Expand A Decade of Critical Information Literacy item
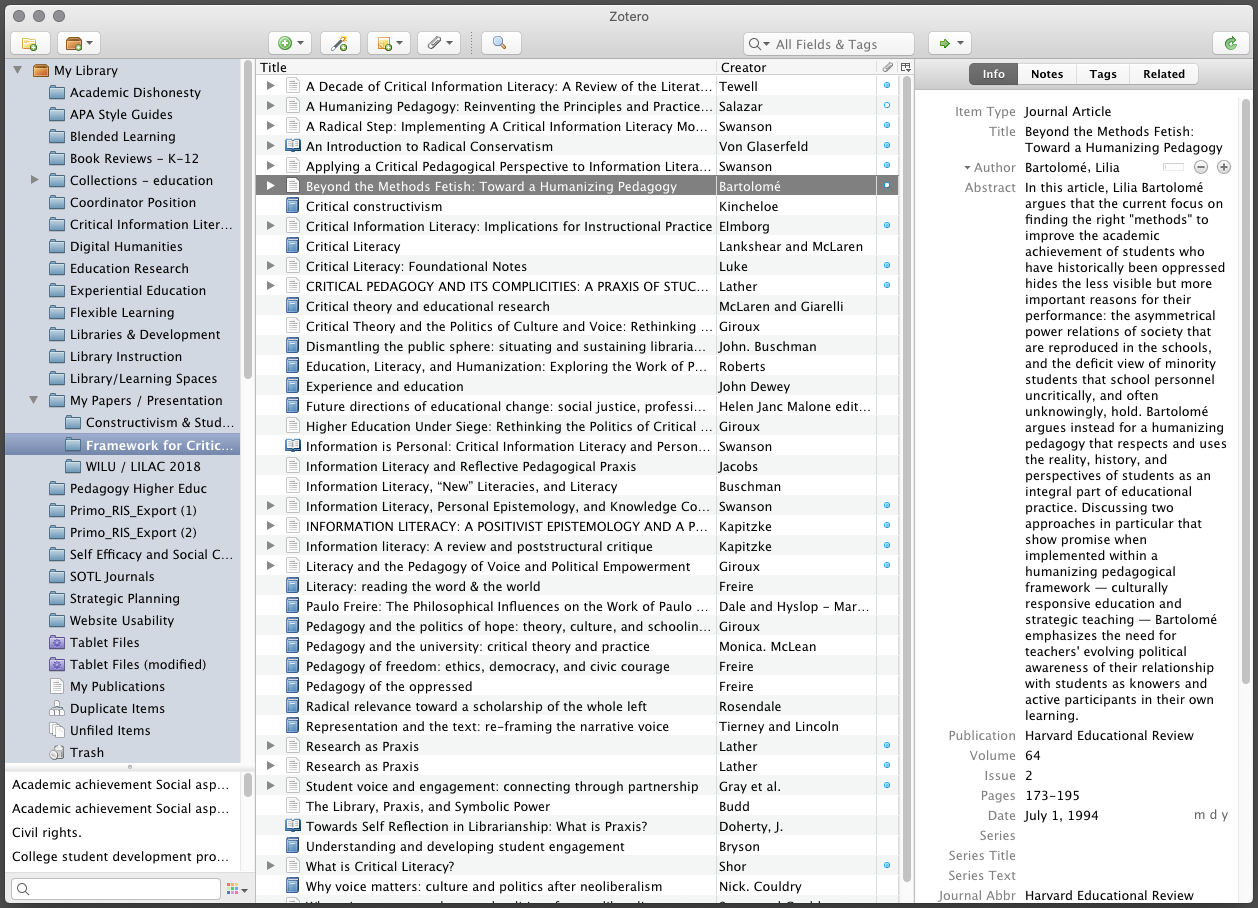The width and height of the screenshot is (1258, 908). pos(270,86)
